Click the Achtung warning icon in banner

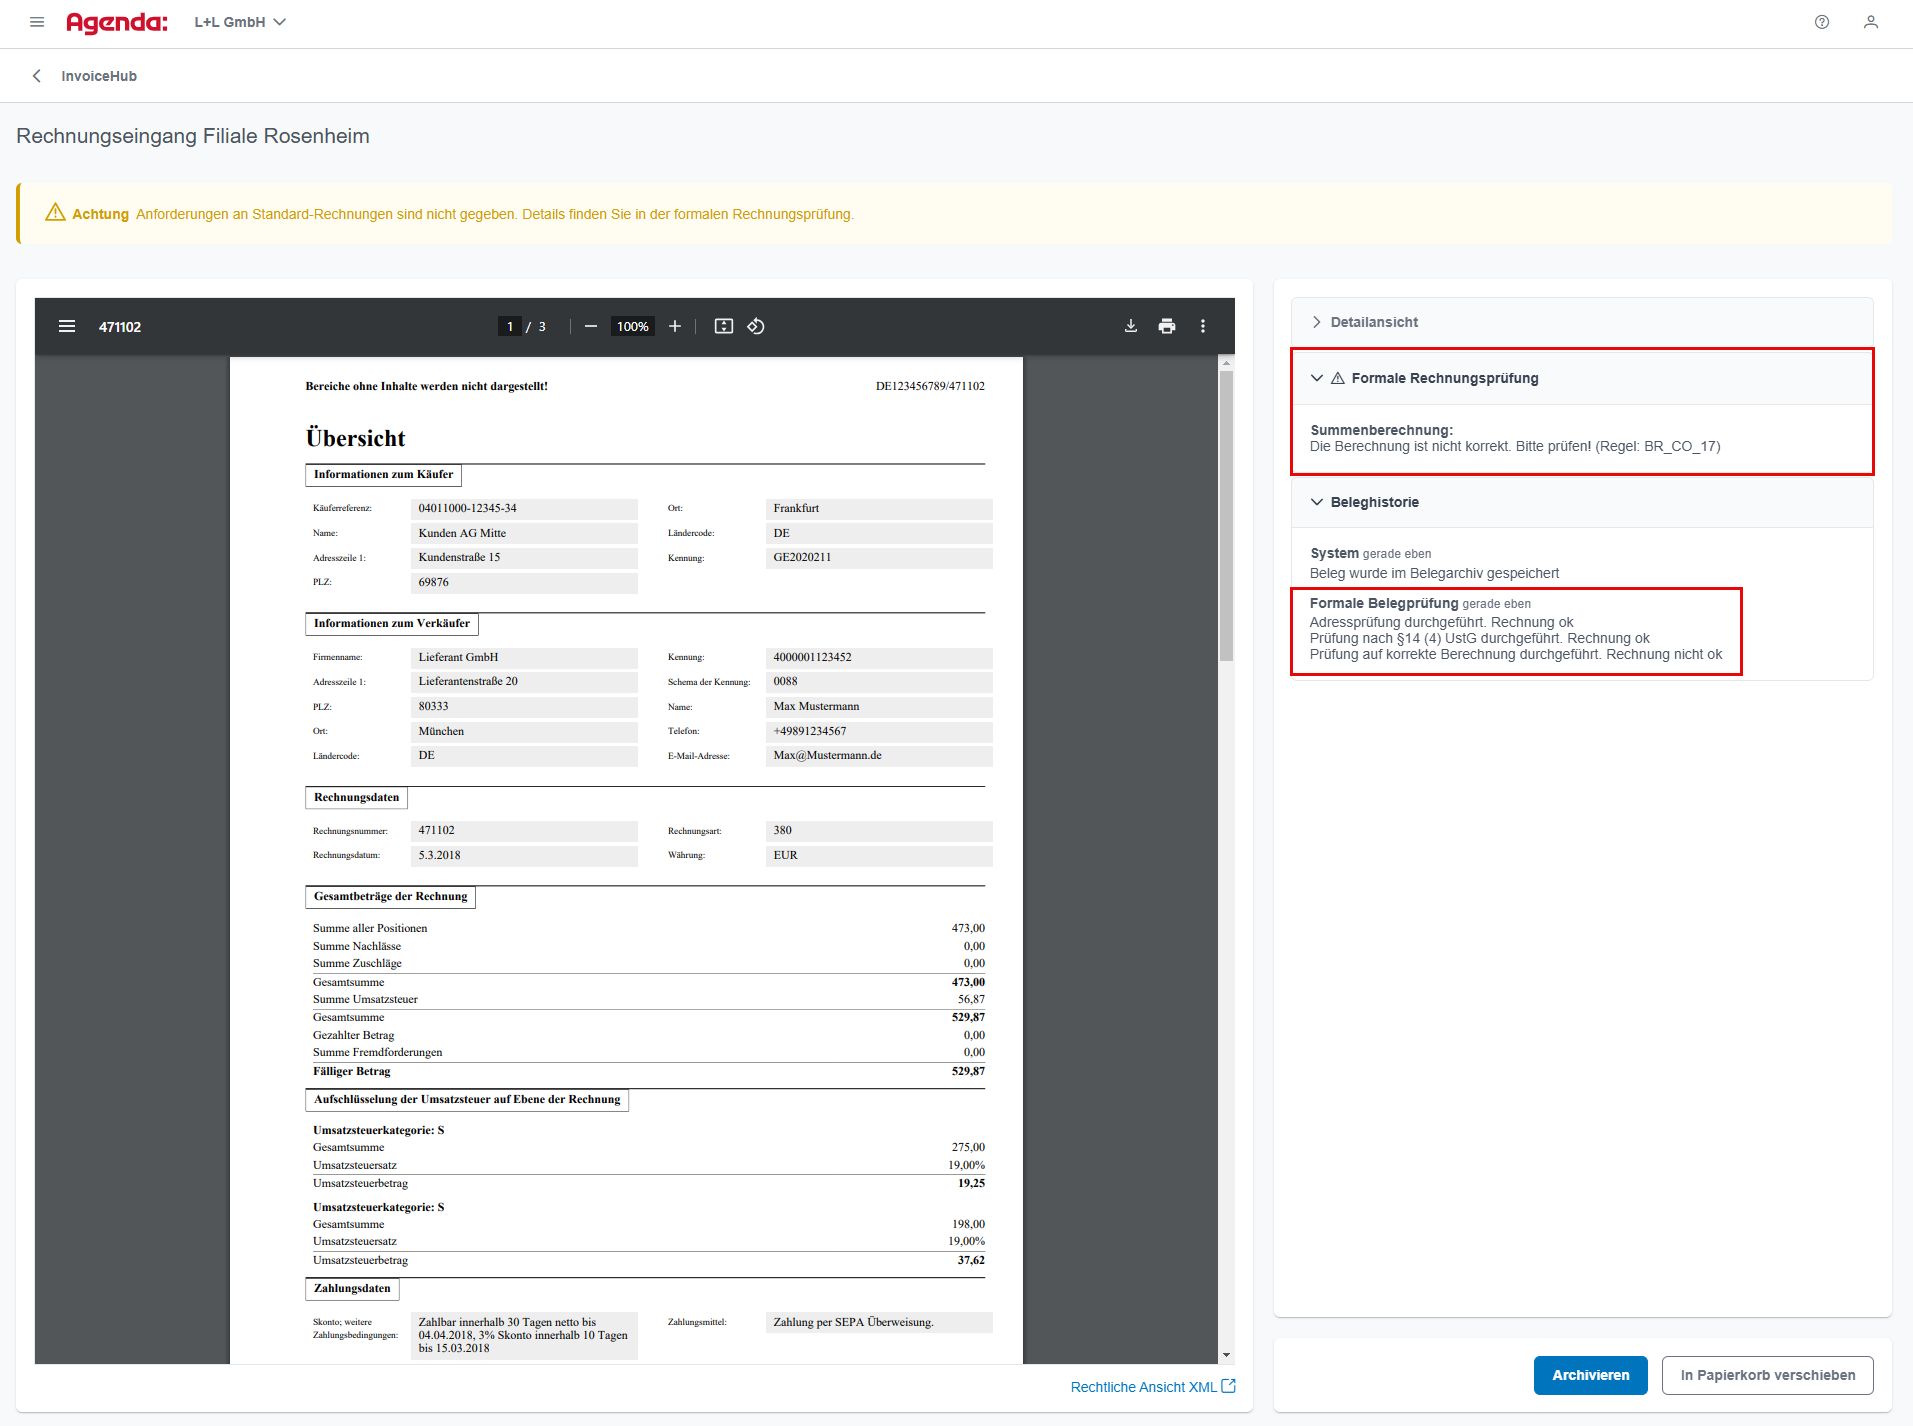(x=55, y=213)
